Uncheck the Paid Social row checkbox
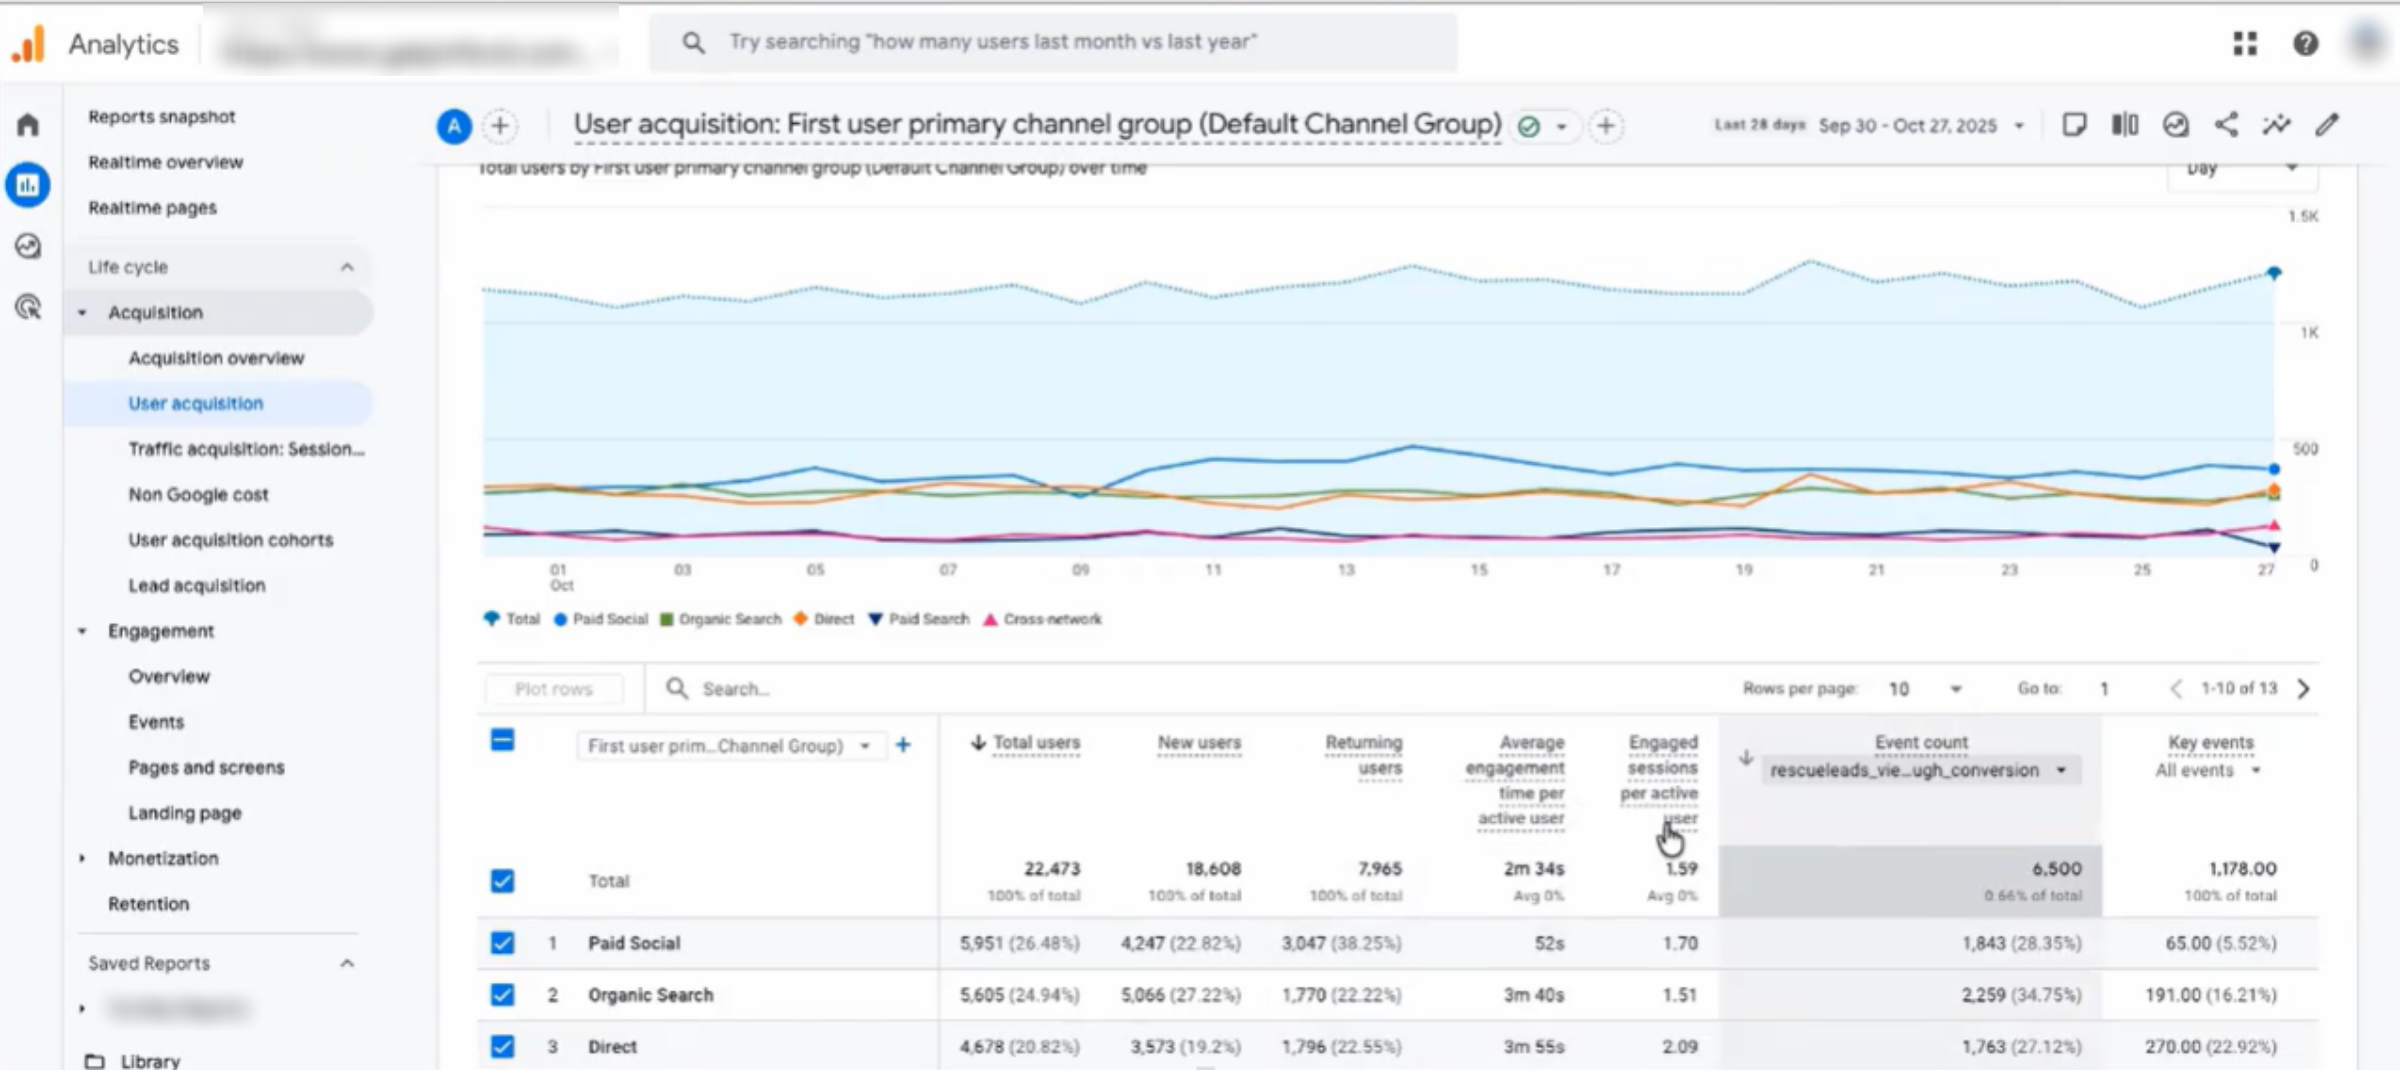2400x1070 pixels. pyautogui.click(x=502, y=943)
